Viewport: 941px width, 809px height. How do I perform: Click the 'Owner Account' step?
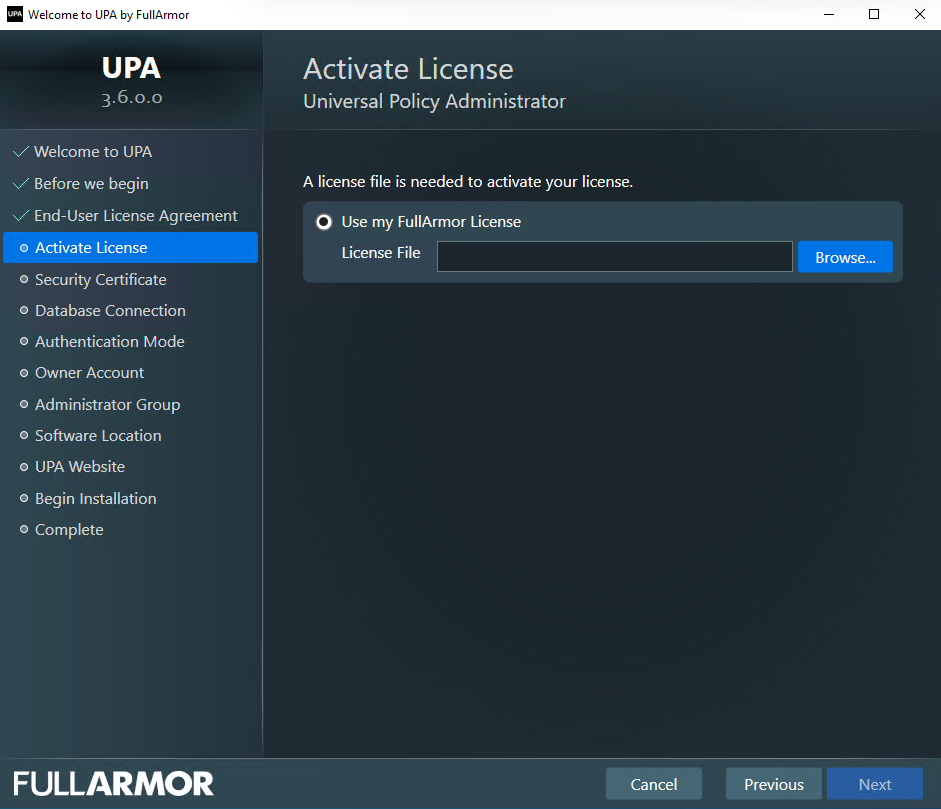(x=89, y=373)
